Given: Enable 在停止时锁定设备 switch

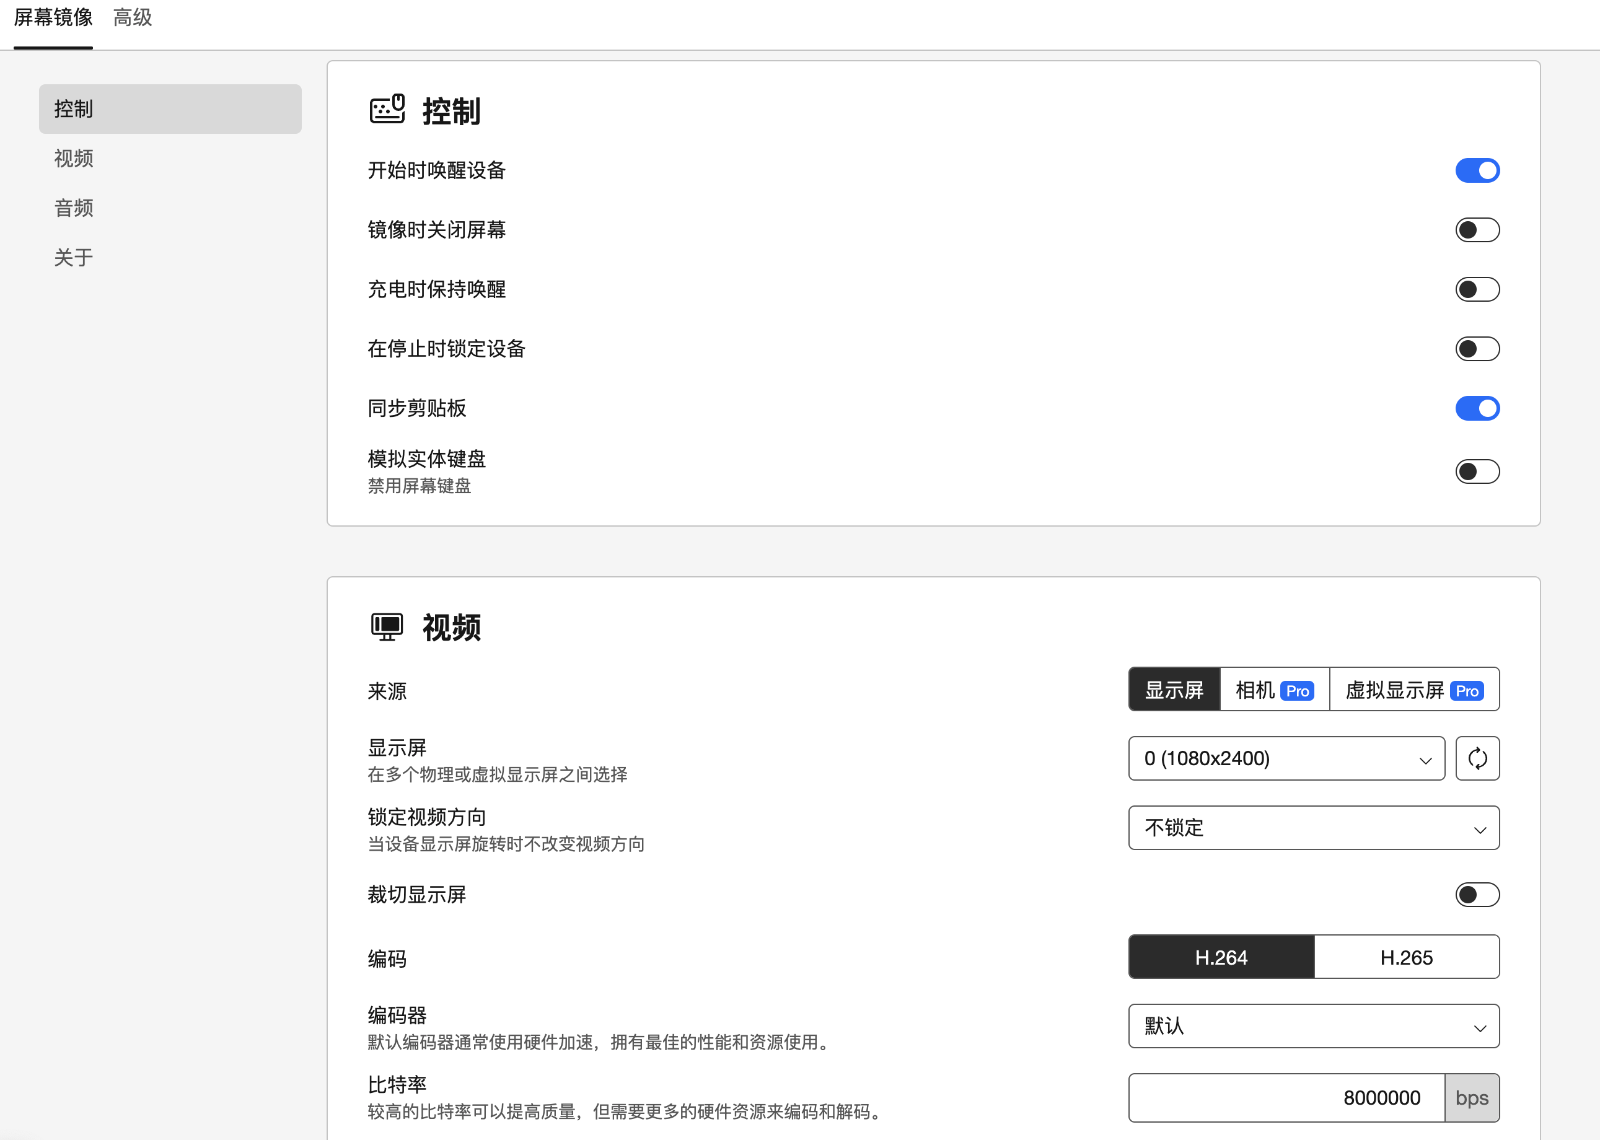Looking at the screenshot, I should point(1477,349).
